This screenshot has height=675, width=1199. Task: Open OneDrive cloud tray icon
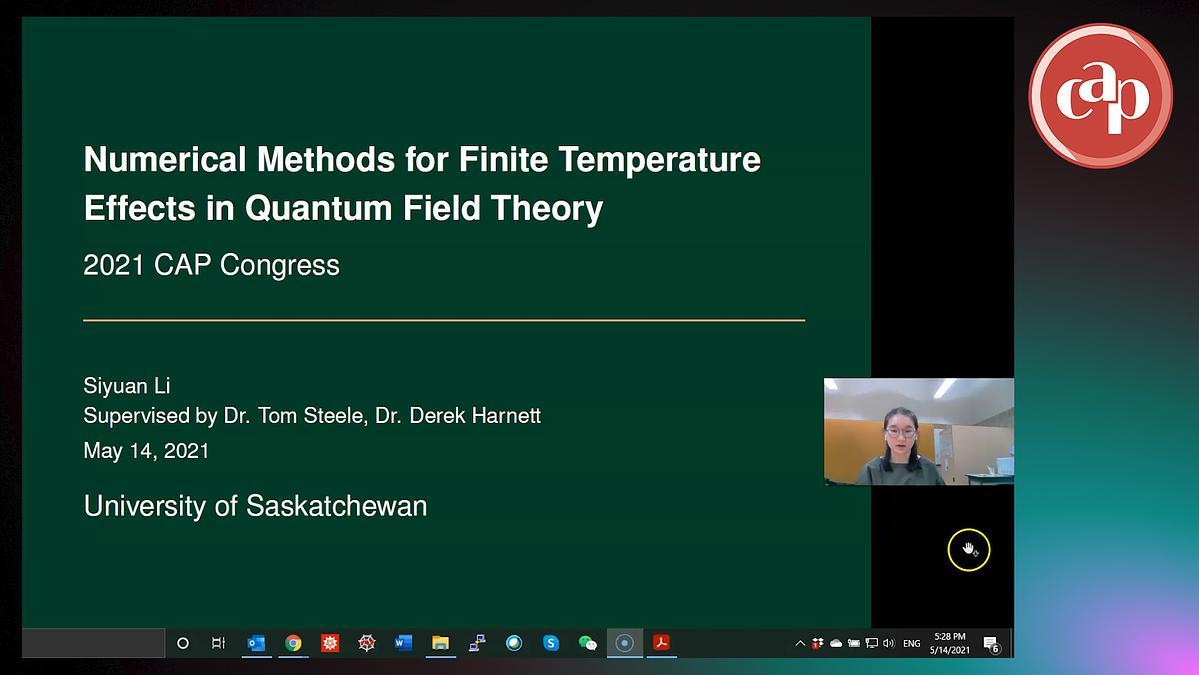tap(836, 644)
